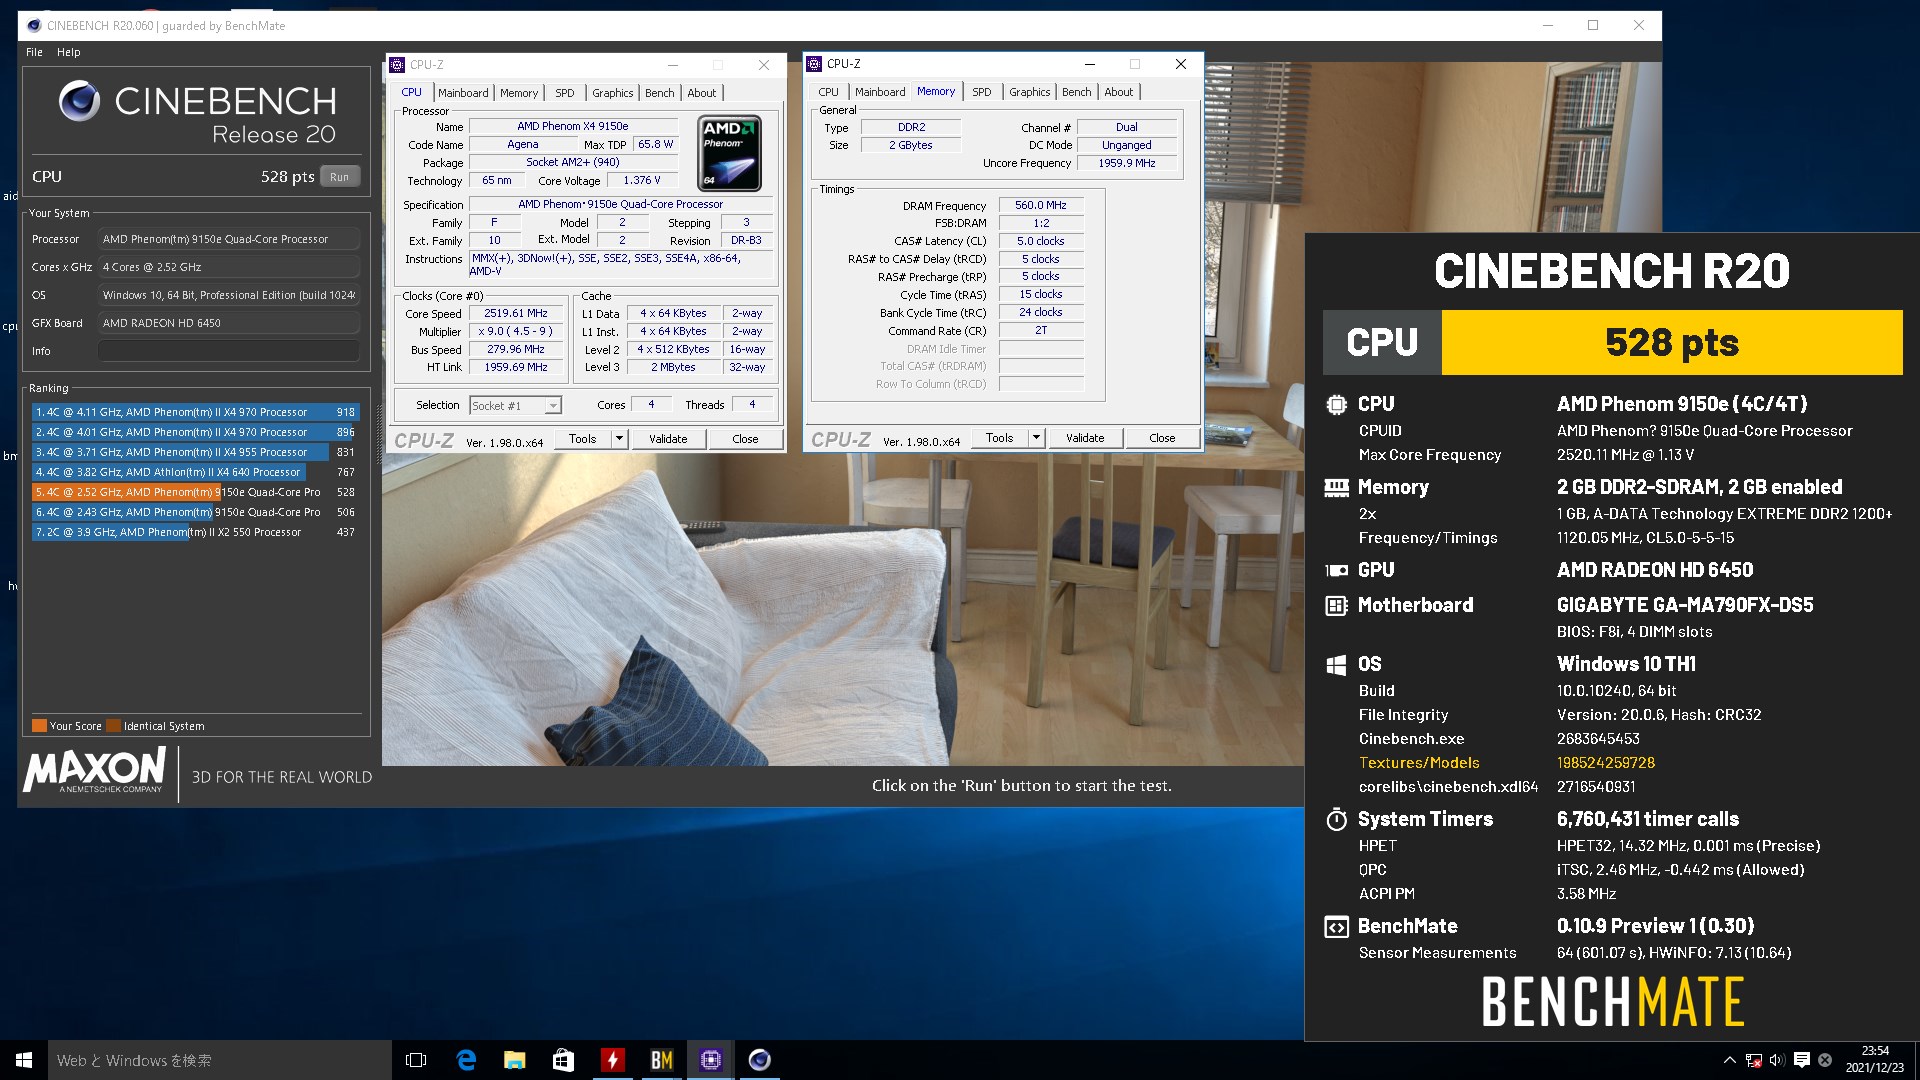Select ranking row Athlon II X4 640
1920x1080 pixels.
[x=195, y=472]
